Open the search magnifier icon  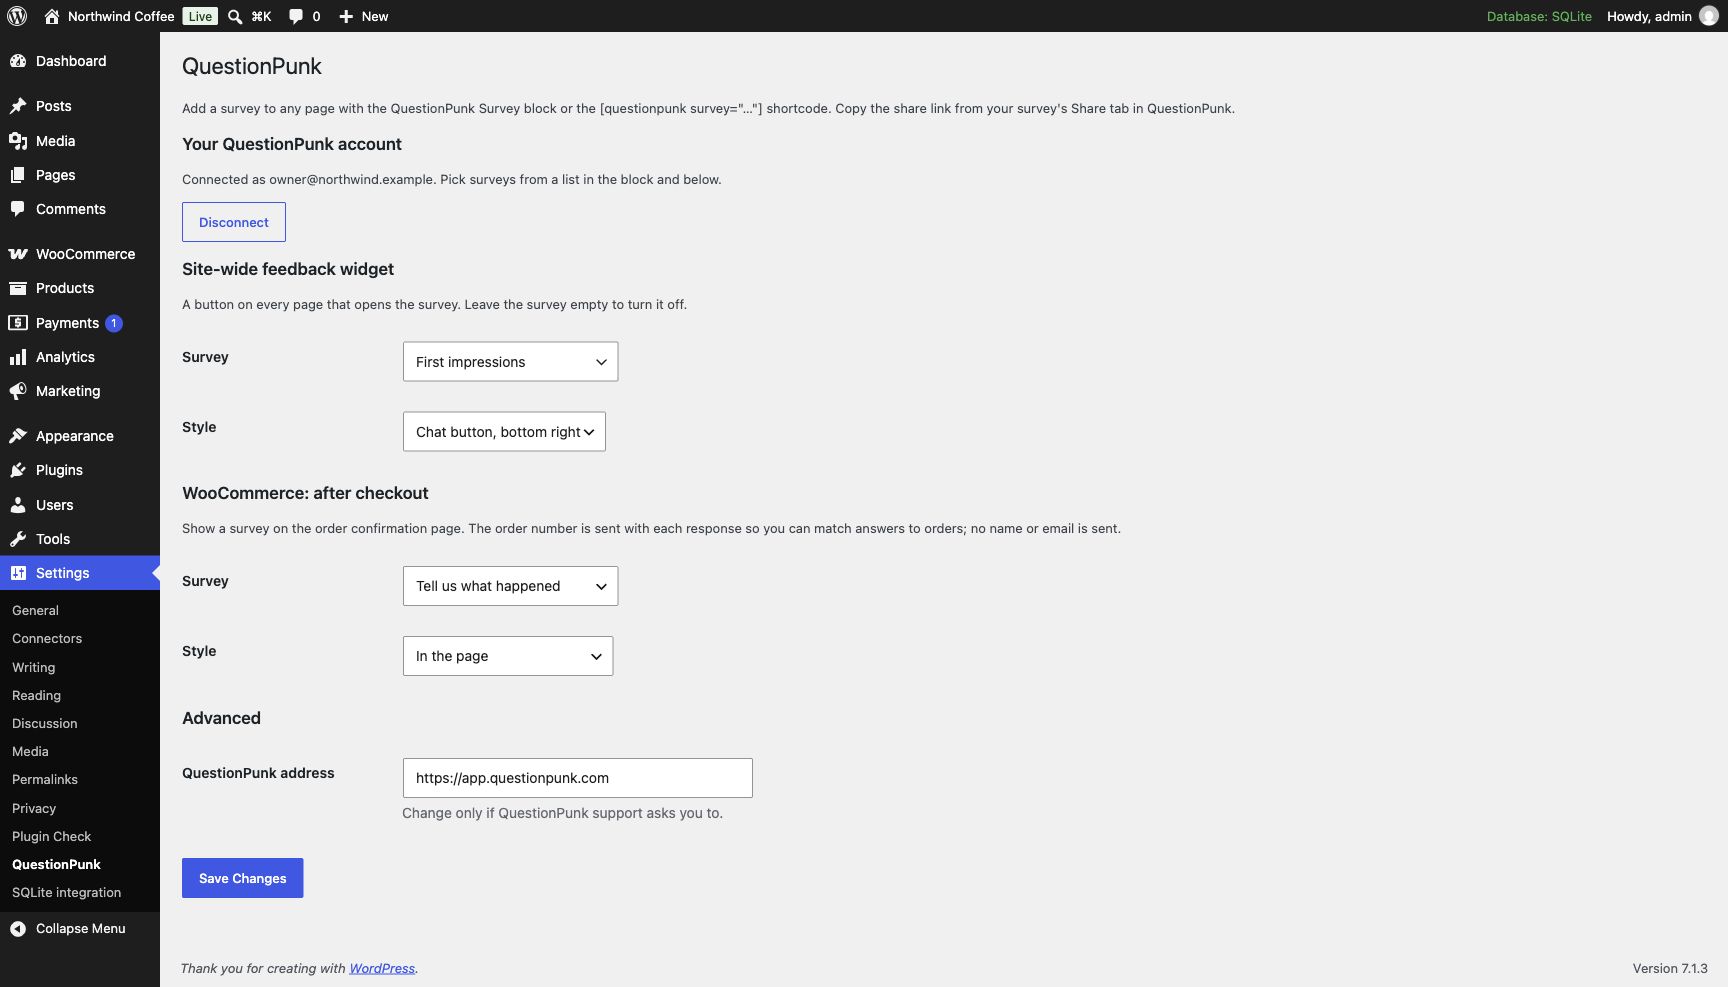(x=235, y=16)
